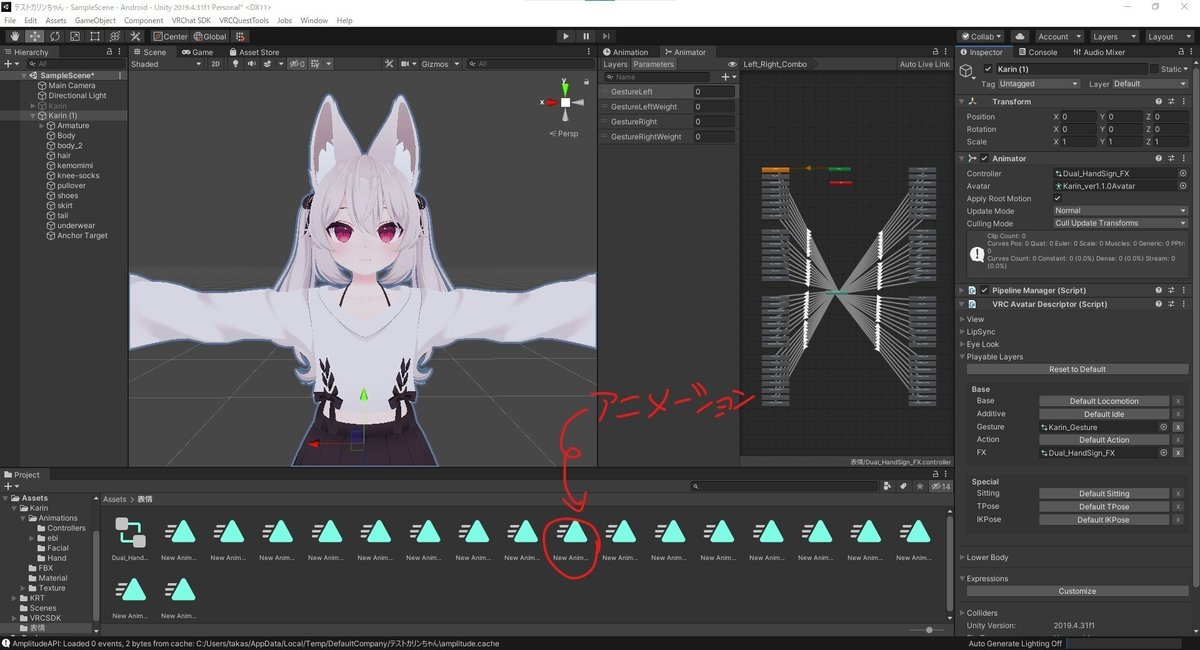Screen dimensions: 1200x650
Task: Open the GameObject menu
Action: pyautogui.click(x=95, y=20)
